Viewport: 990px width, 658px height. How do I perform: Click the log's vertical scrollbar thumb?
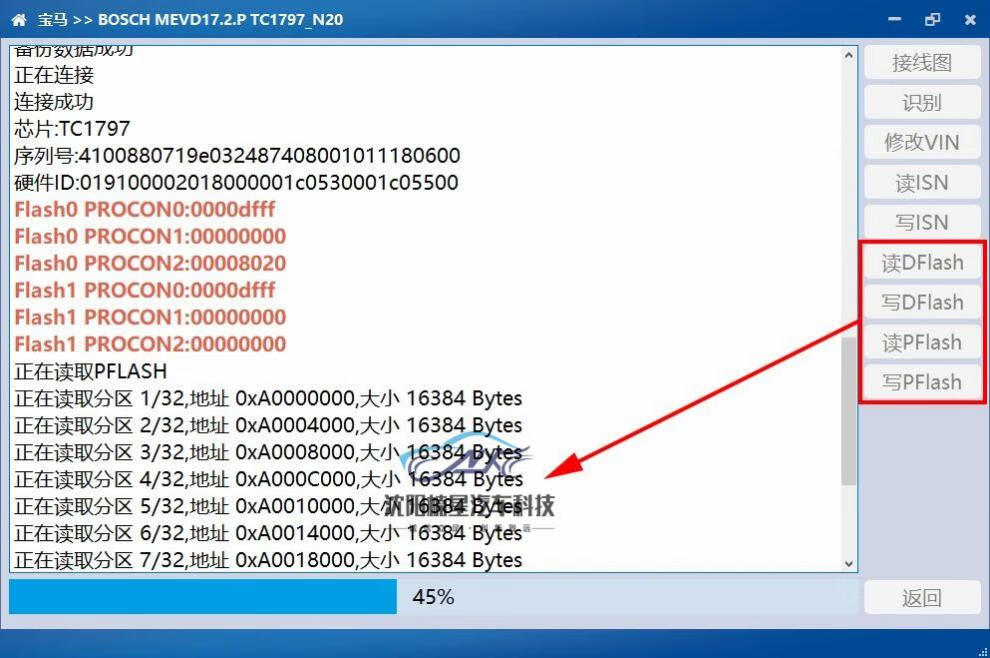(x=849, y=410)
